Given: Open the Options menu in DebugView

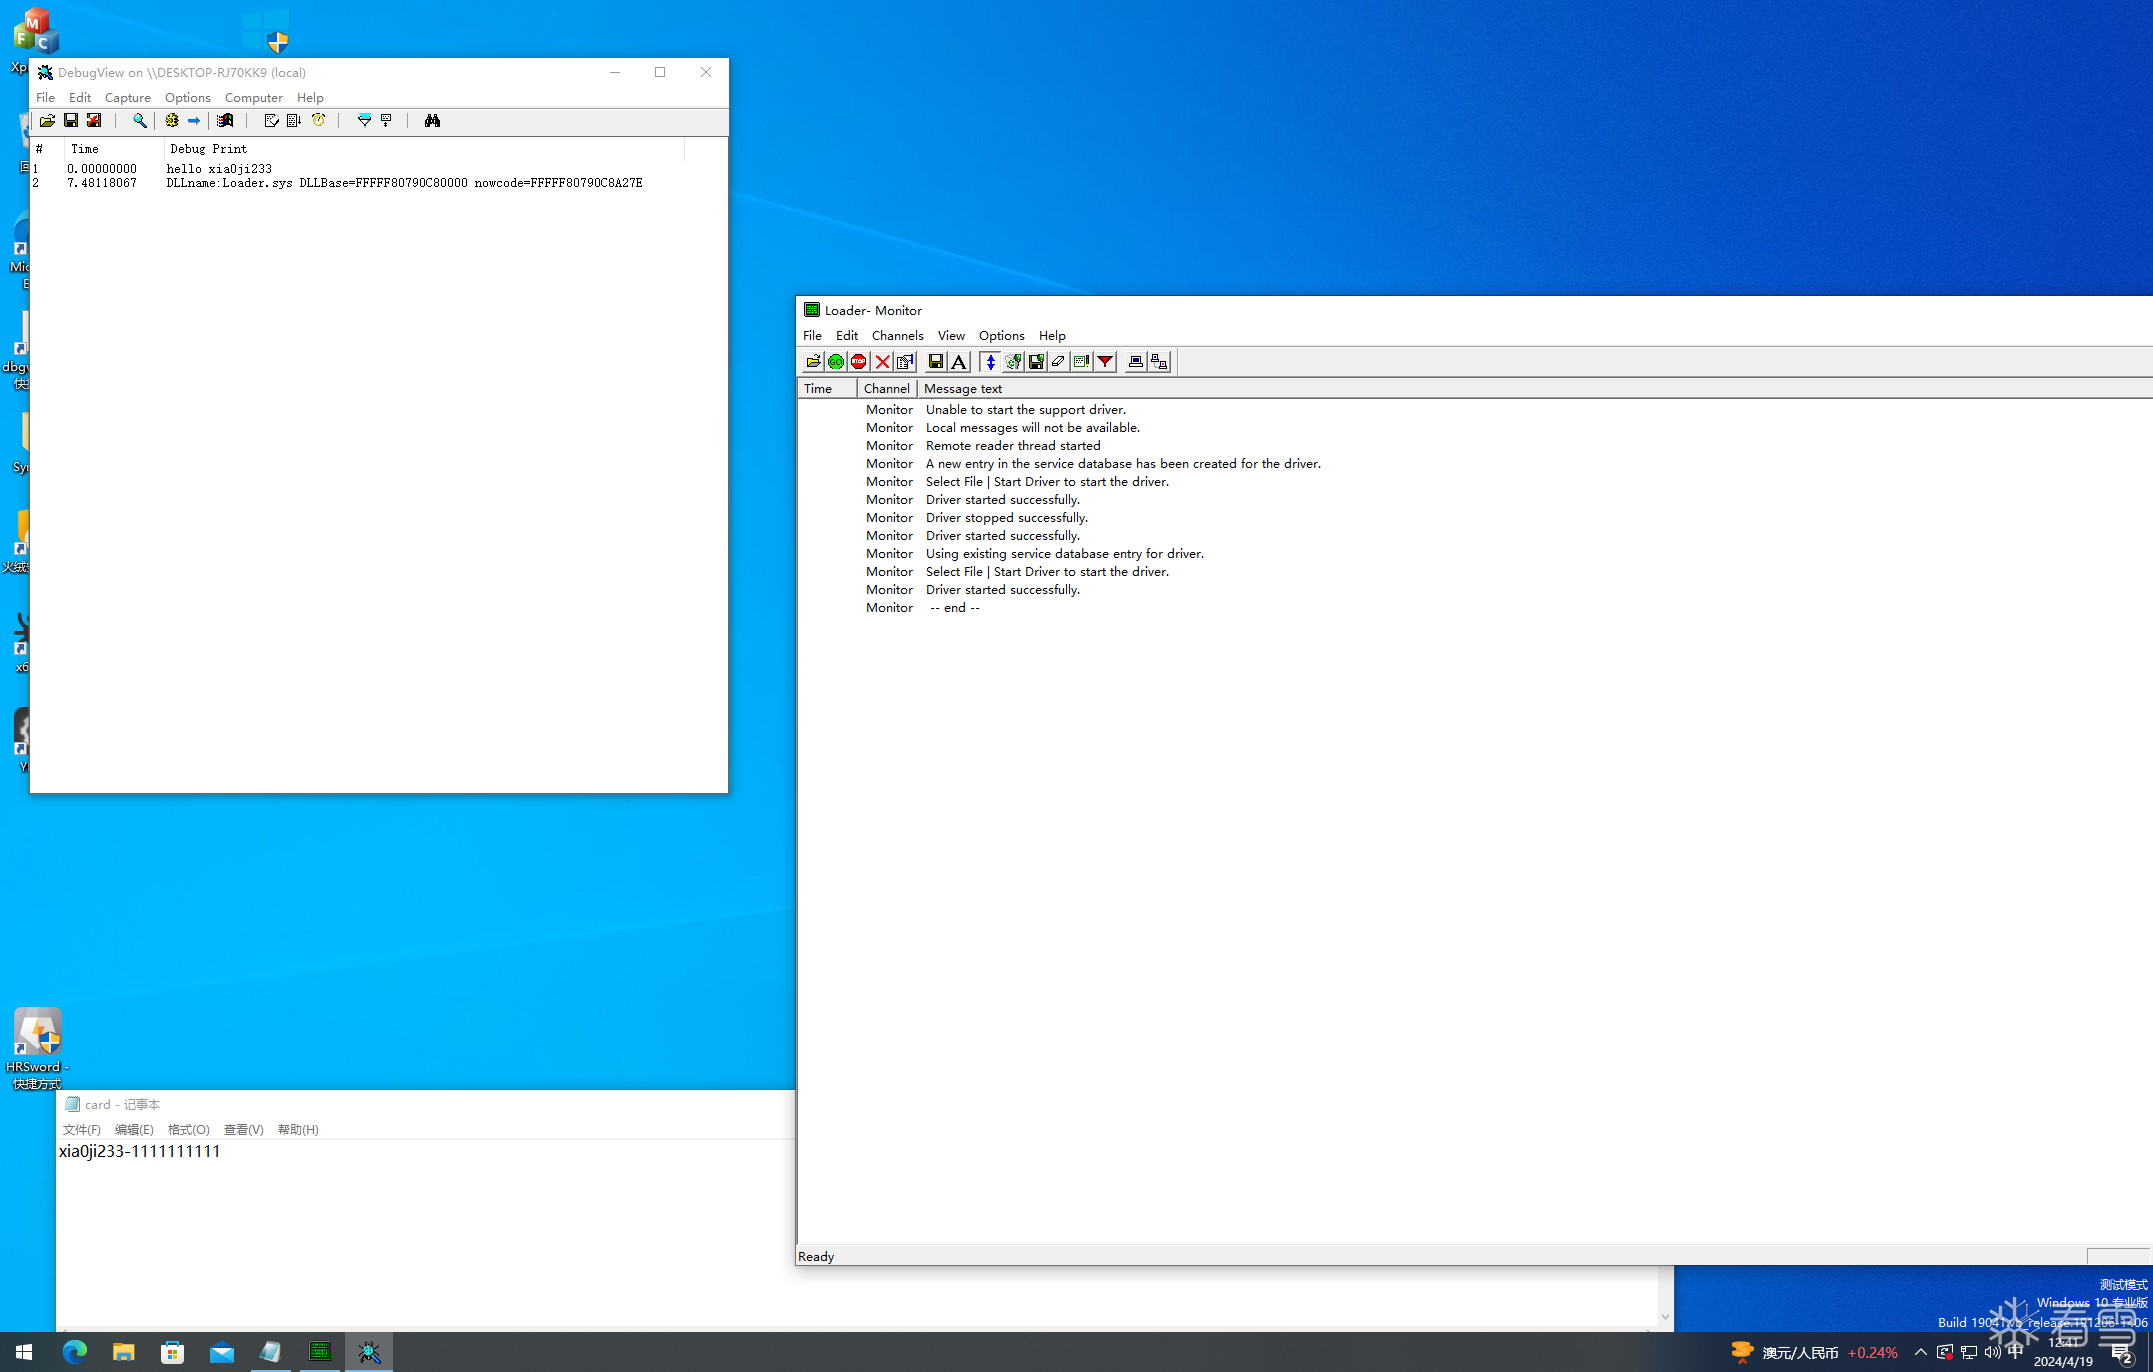Looking at the screenshot, I should coord(188,98).
